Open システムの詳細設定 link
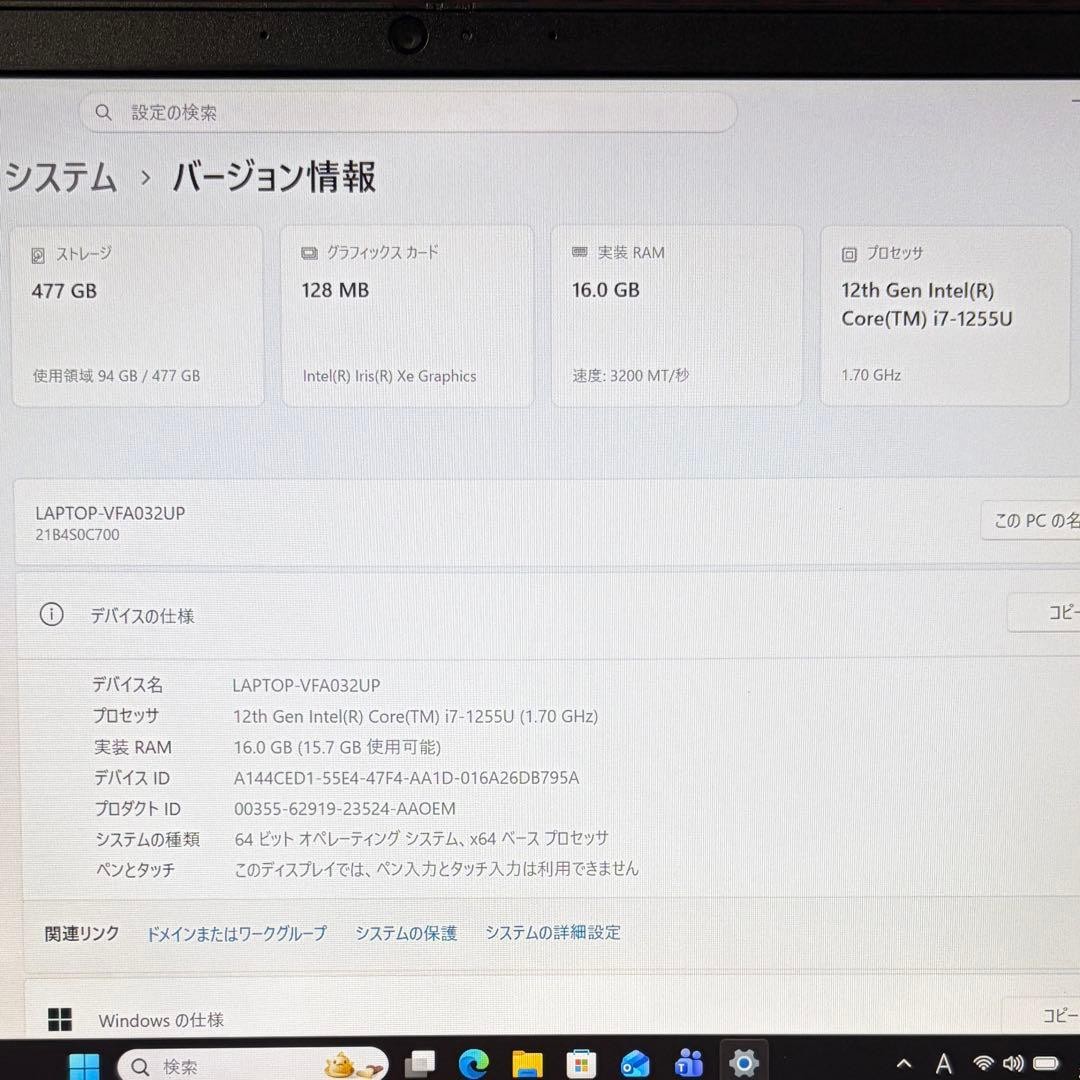The image size is (1080, 1080). 553,933
